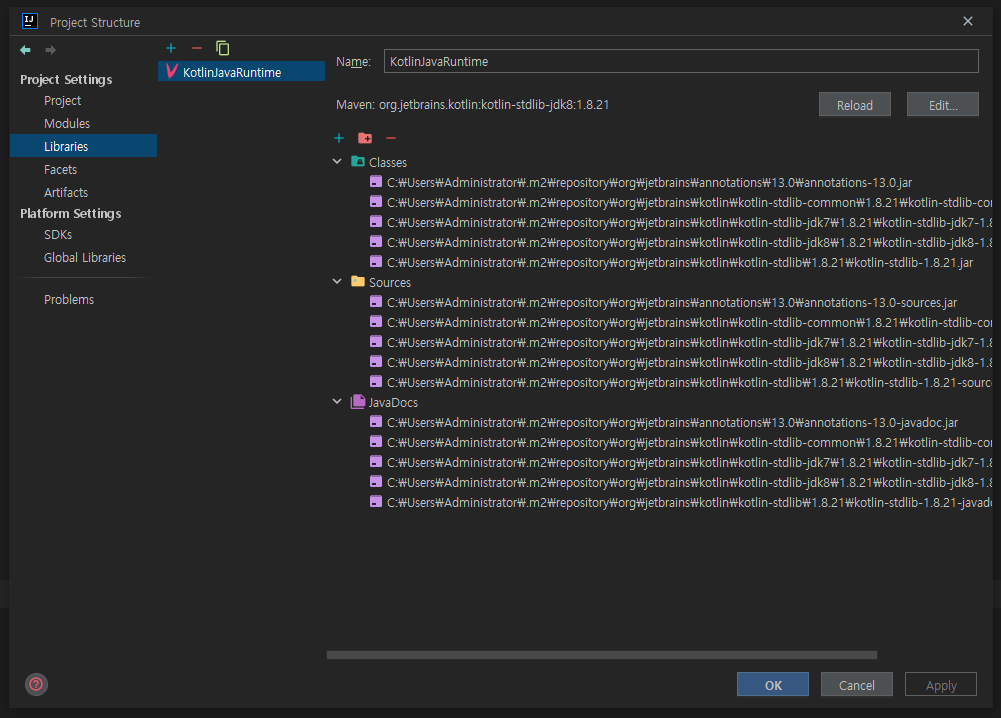This screenshot has width=1001, height=718.
Task: Open the Facets settings page
Action: [x=61, y=169]
